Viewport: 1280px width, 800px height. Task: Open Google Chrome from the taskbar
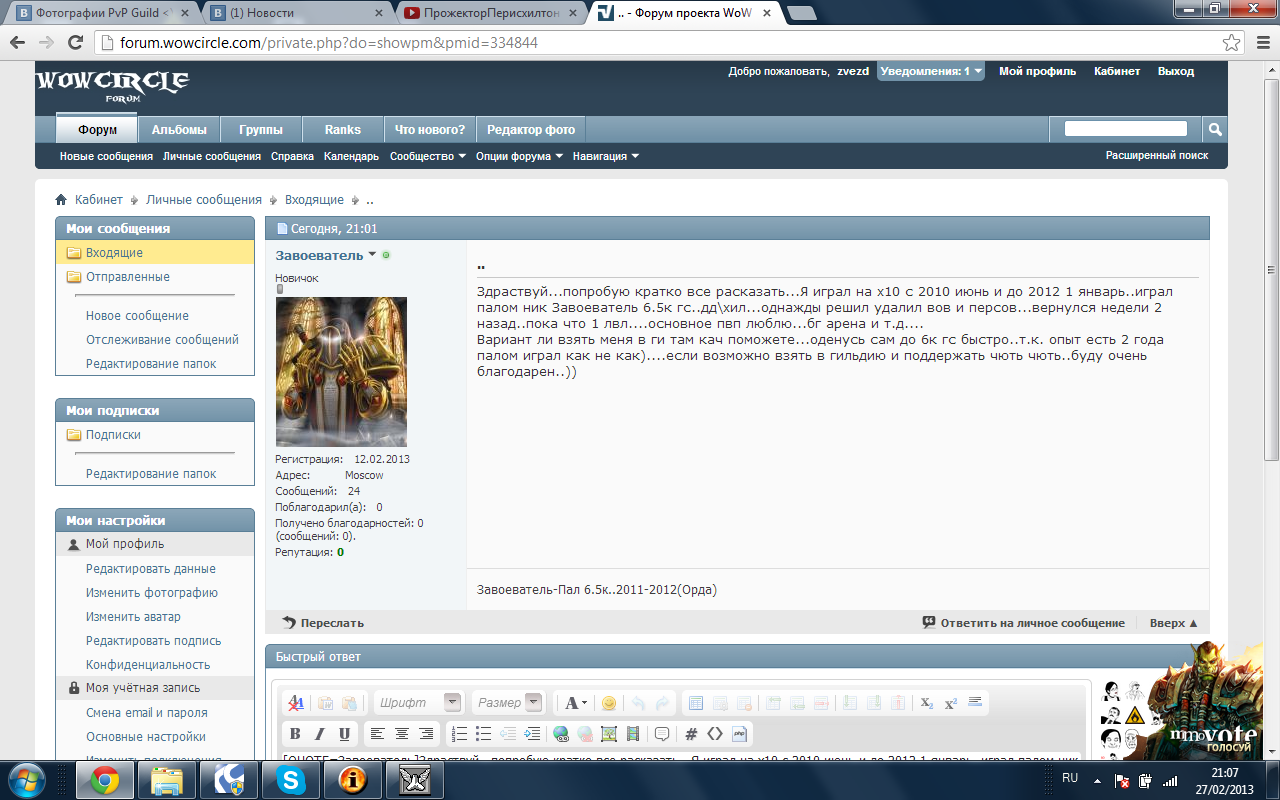105,780
